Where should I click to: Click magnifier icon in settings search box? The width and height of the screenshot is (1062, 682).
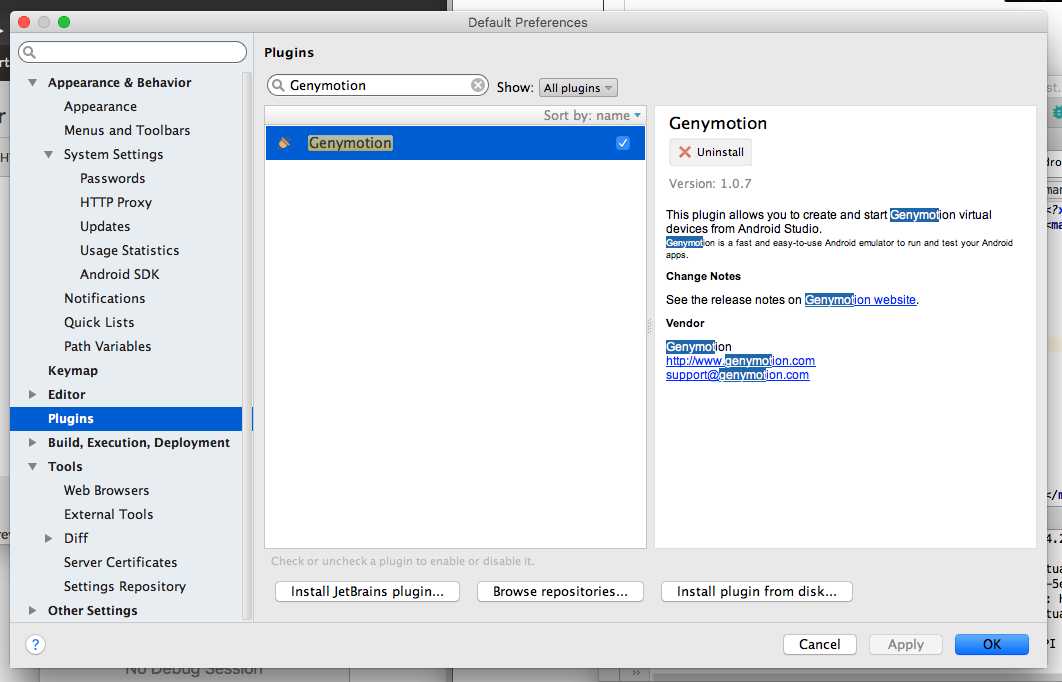tap(29, 52)
